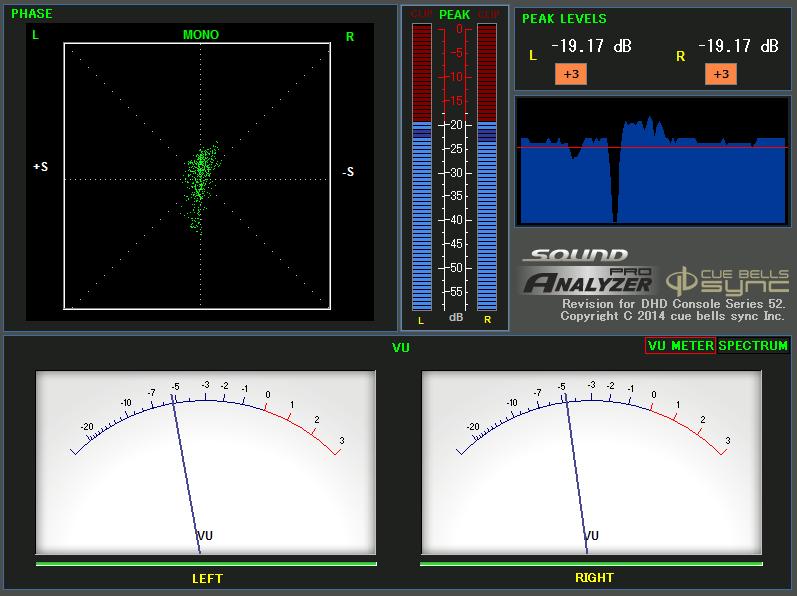
Task: Click the RIGHT VU meter dial
Action: click(592, 462)
